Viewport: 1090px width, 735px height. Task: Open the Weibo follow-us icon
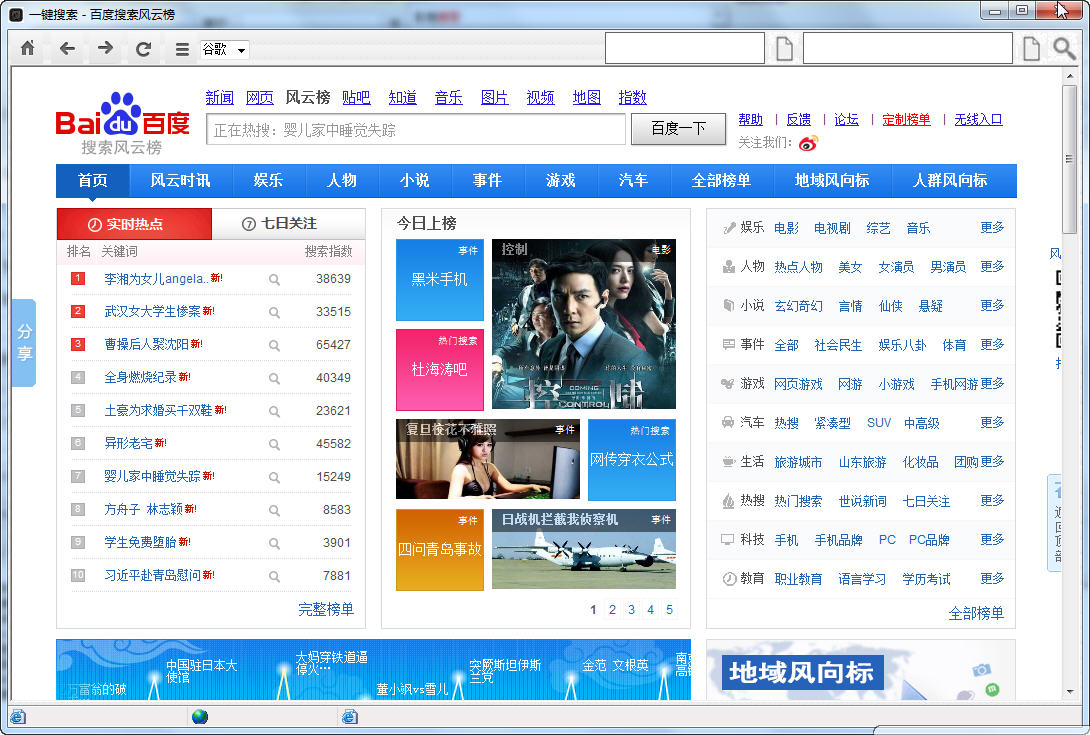click(x=808, y=143)
